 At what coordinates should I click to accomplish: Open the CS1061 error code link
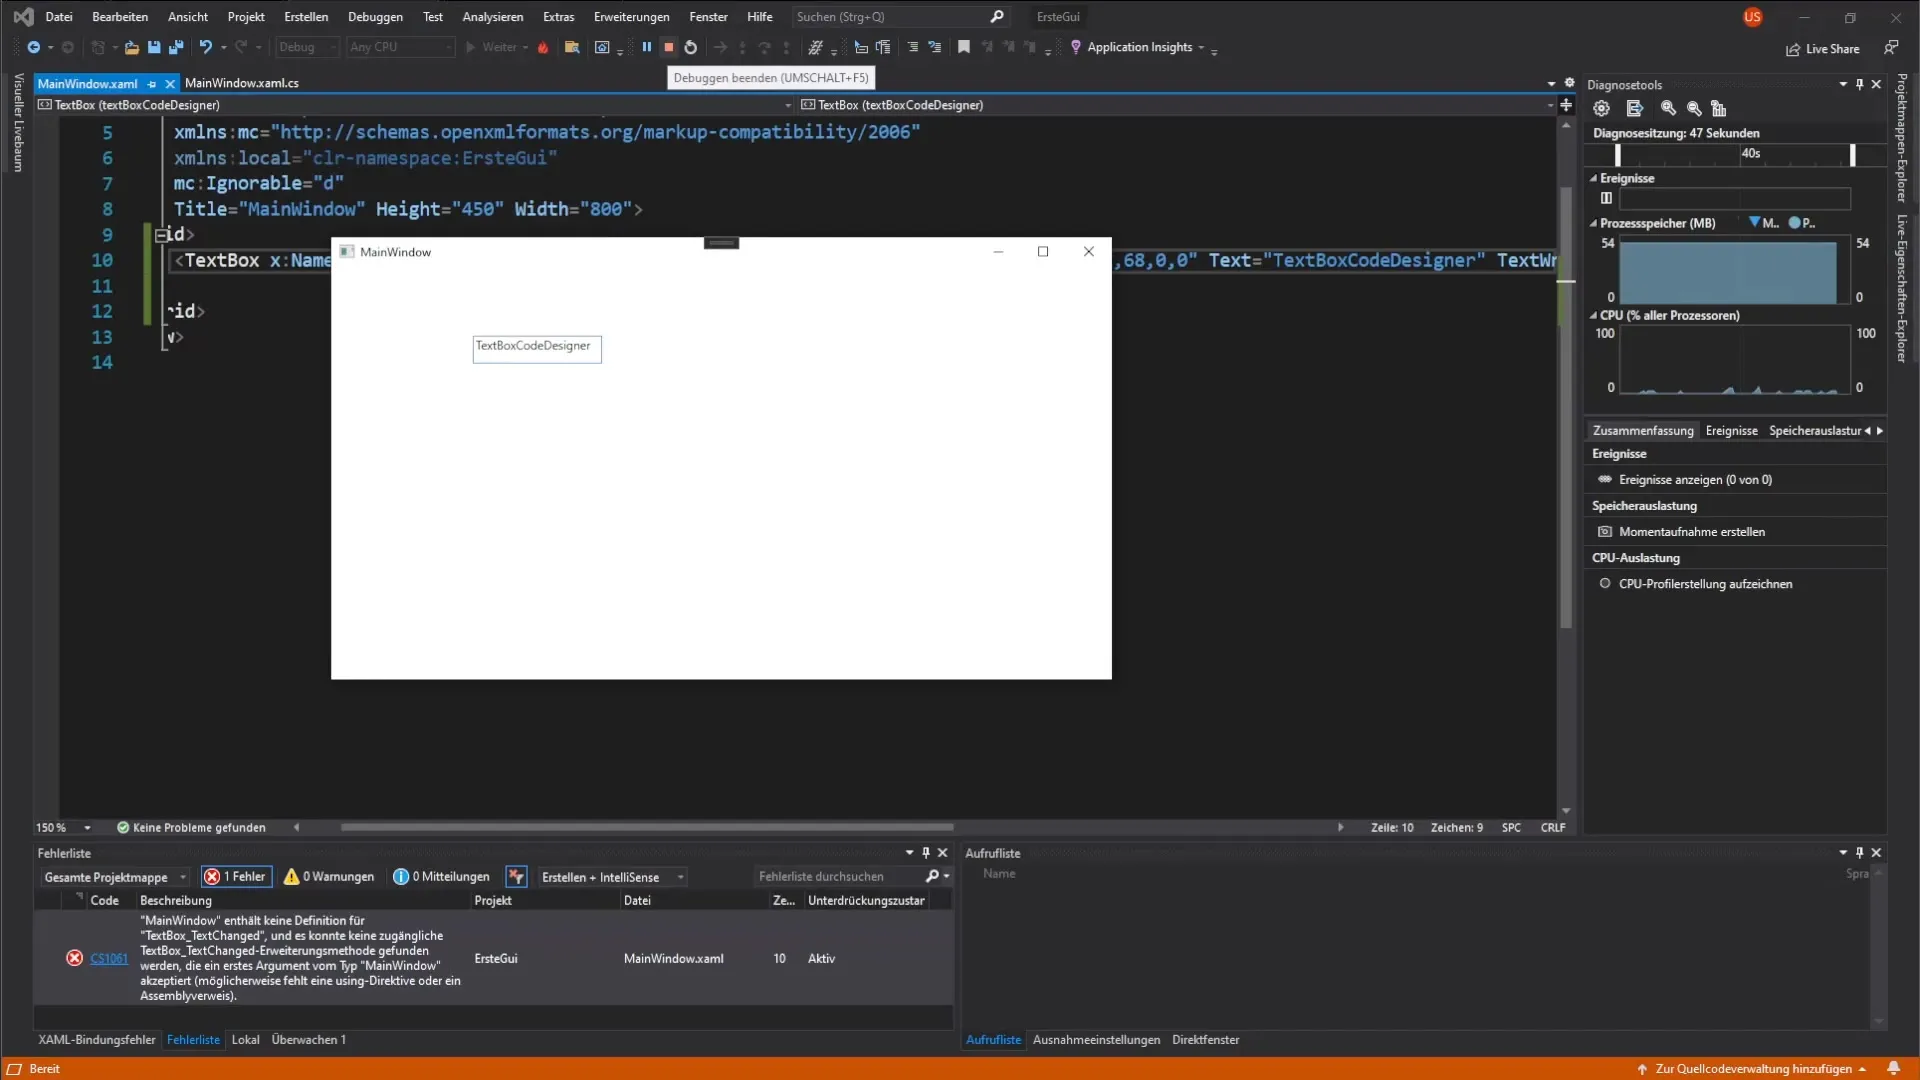click(x=109, y=958)
